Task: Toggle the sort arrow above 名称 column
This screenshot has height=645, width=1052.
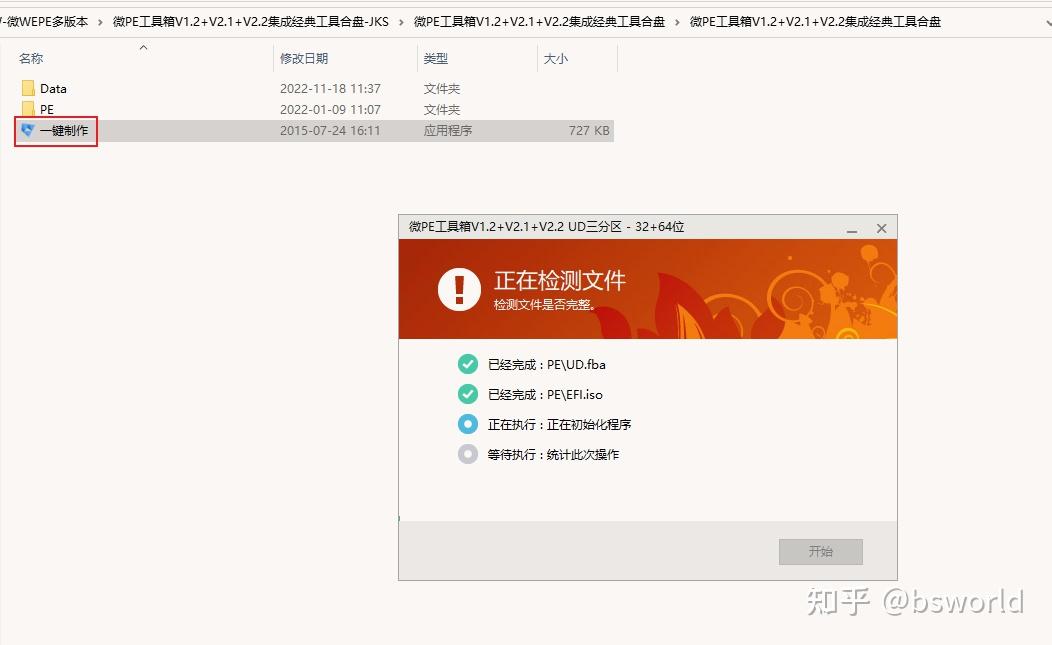Action: click(x=143, y=47)
